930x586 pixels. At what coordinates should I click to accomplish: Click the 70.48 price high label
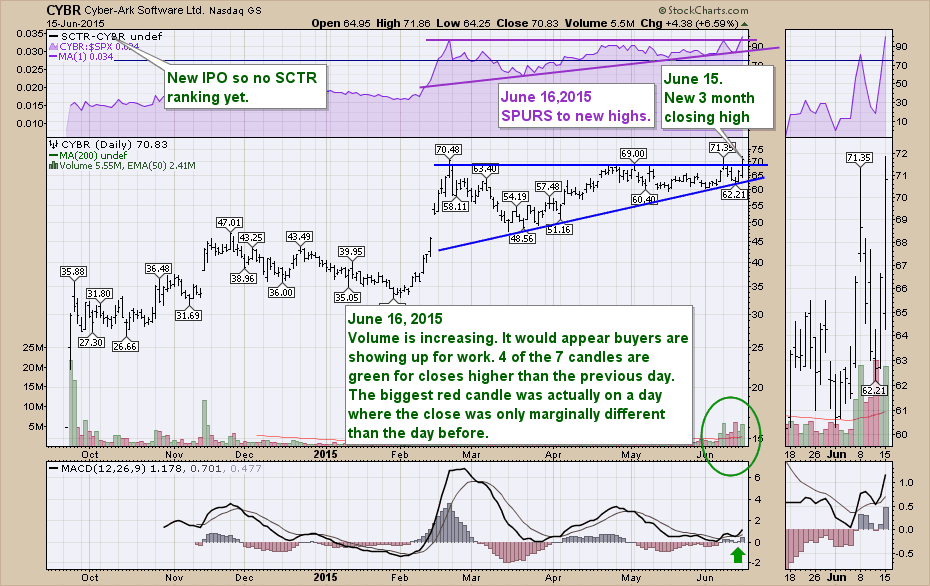click(448, 149)
